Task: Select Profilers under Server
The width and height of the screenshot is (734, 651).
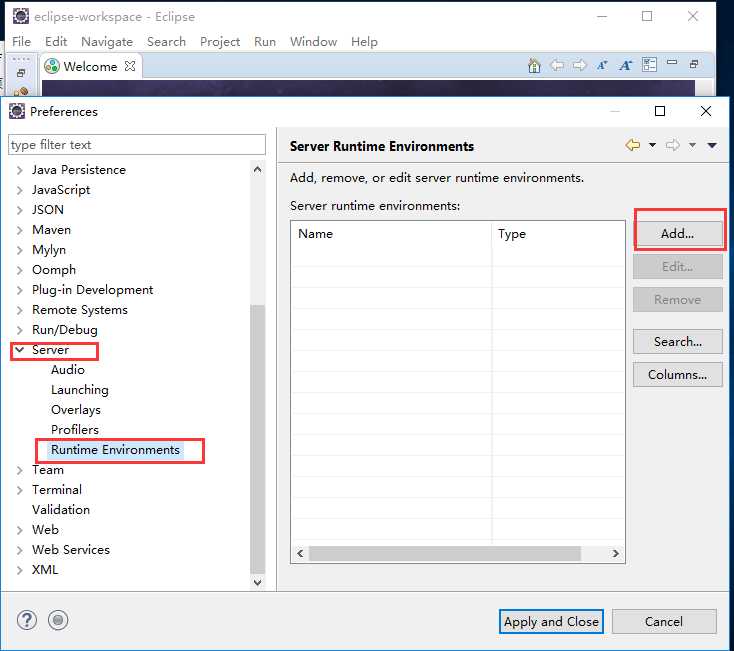Action: [x=75, y=430]
